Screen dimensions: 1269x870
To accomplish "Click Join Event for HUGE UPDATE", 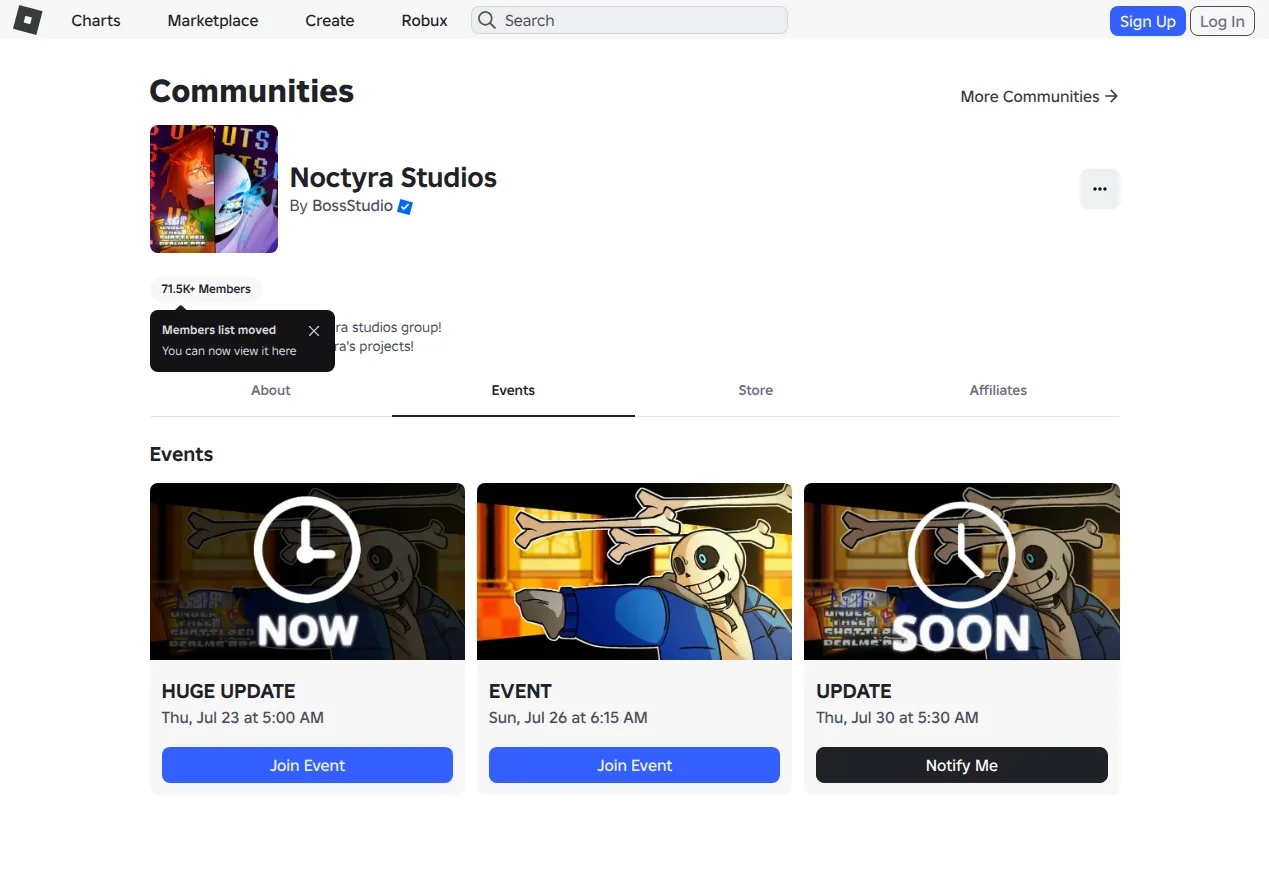I will 307,765.
